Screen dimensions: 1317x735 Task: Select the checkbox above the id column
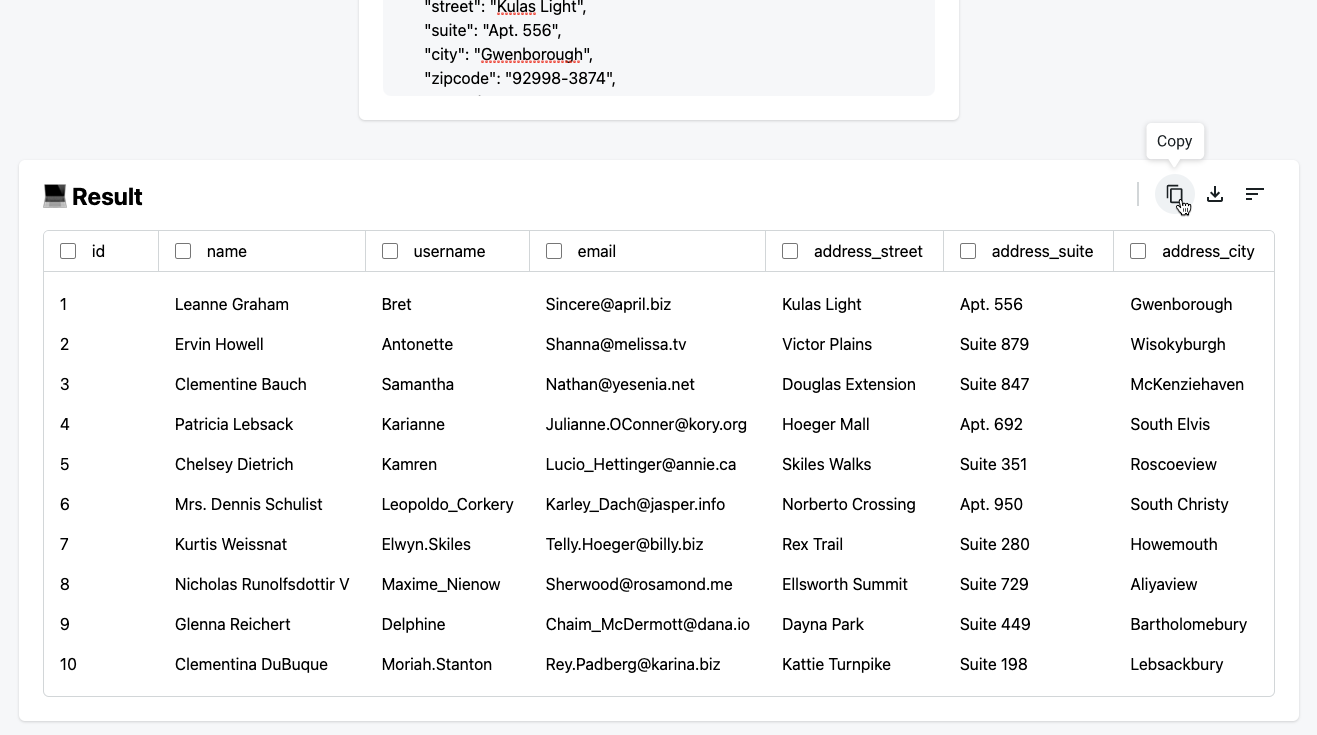68,251
